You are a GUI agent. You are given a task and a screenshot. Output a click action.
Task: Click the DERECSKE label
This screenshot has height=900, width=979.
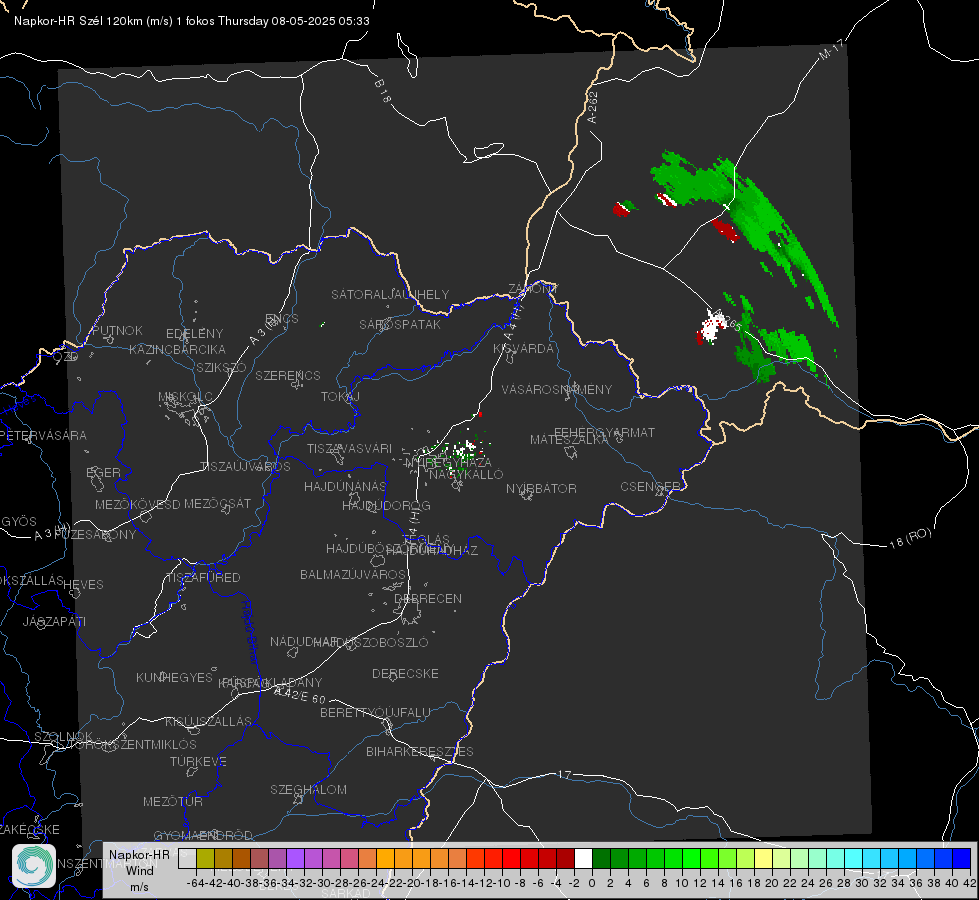tap(405, 673)
